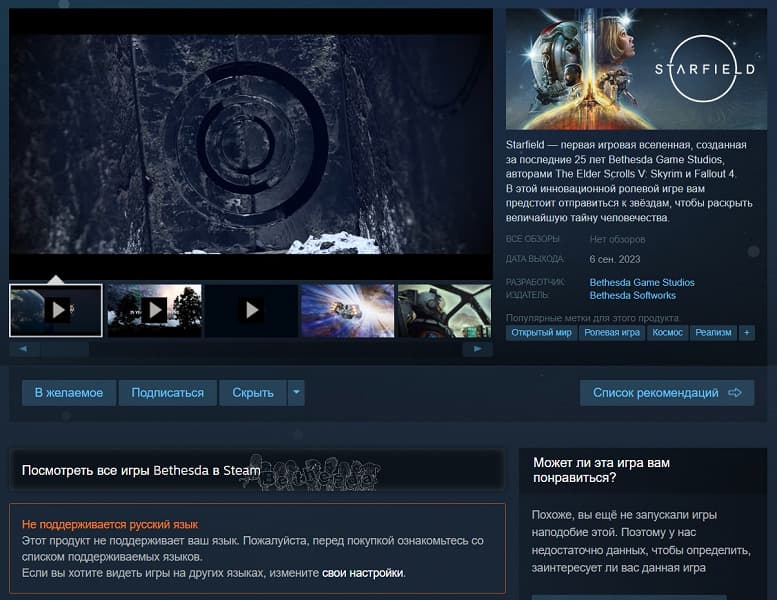Play the third dark trailer thumbnail

(252, 311)
